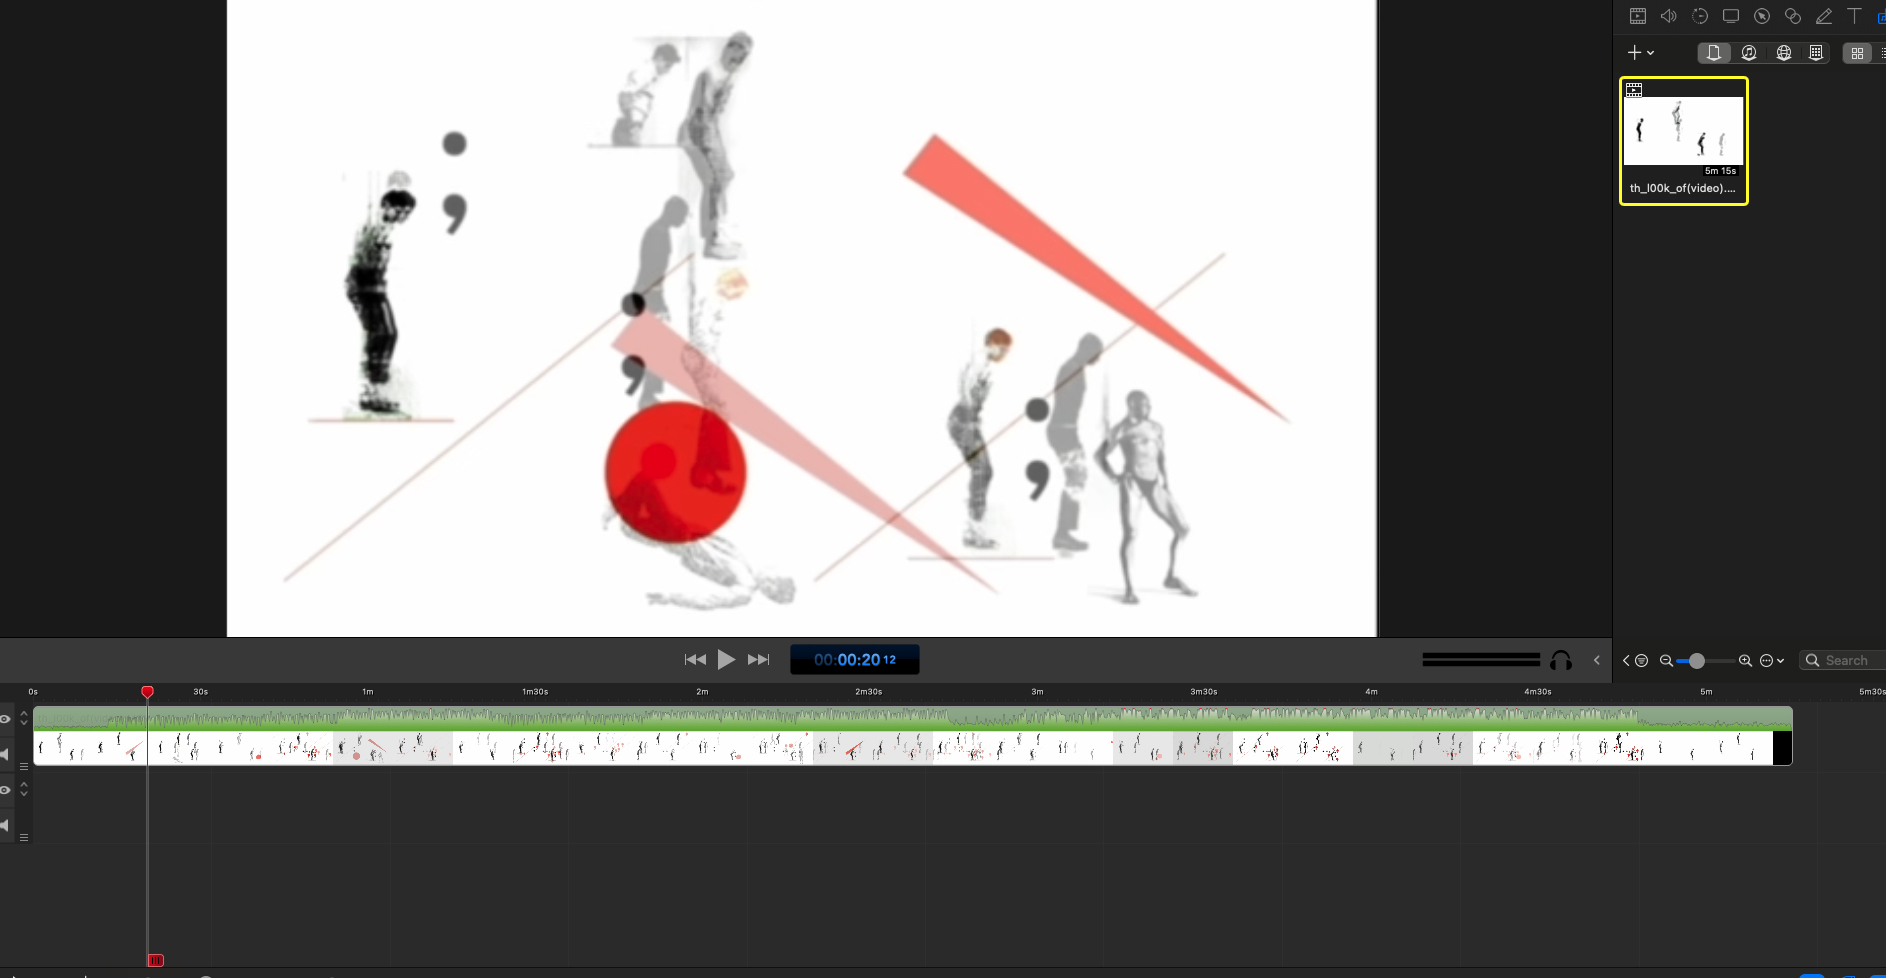Show stock media library tab
Viewport: 1886px width, 978px height.
[x=1816, y=53]
